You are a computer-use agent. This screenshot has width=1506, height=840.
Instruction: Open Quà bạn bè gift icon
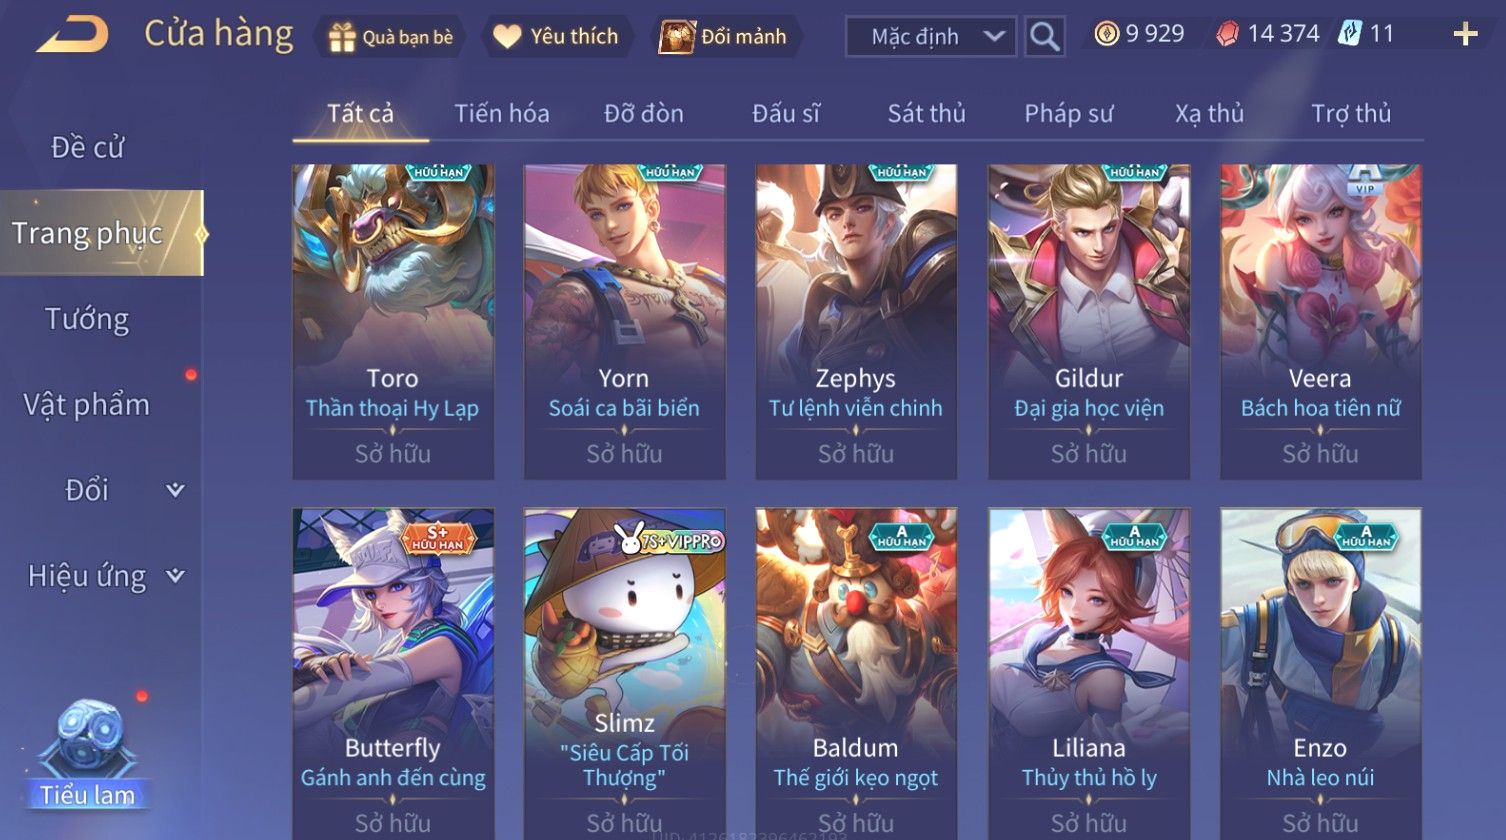(343, 38)
